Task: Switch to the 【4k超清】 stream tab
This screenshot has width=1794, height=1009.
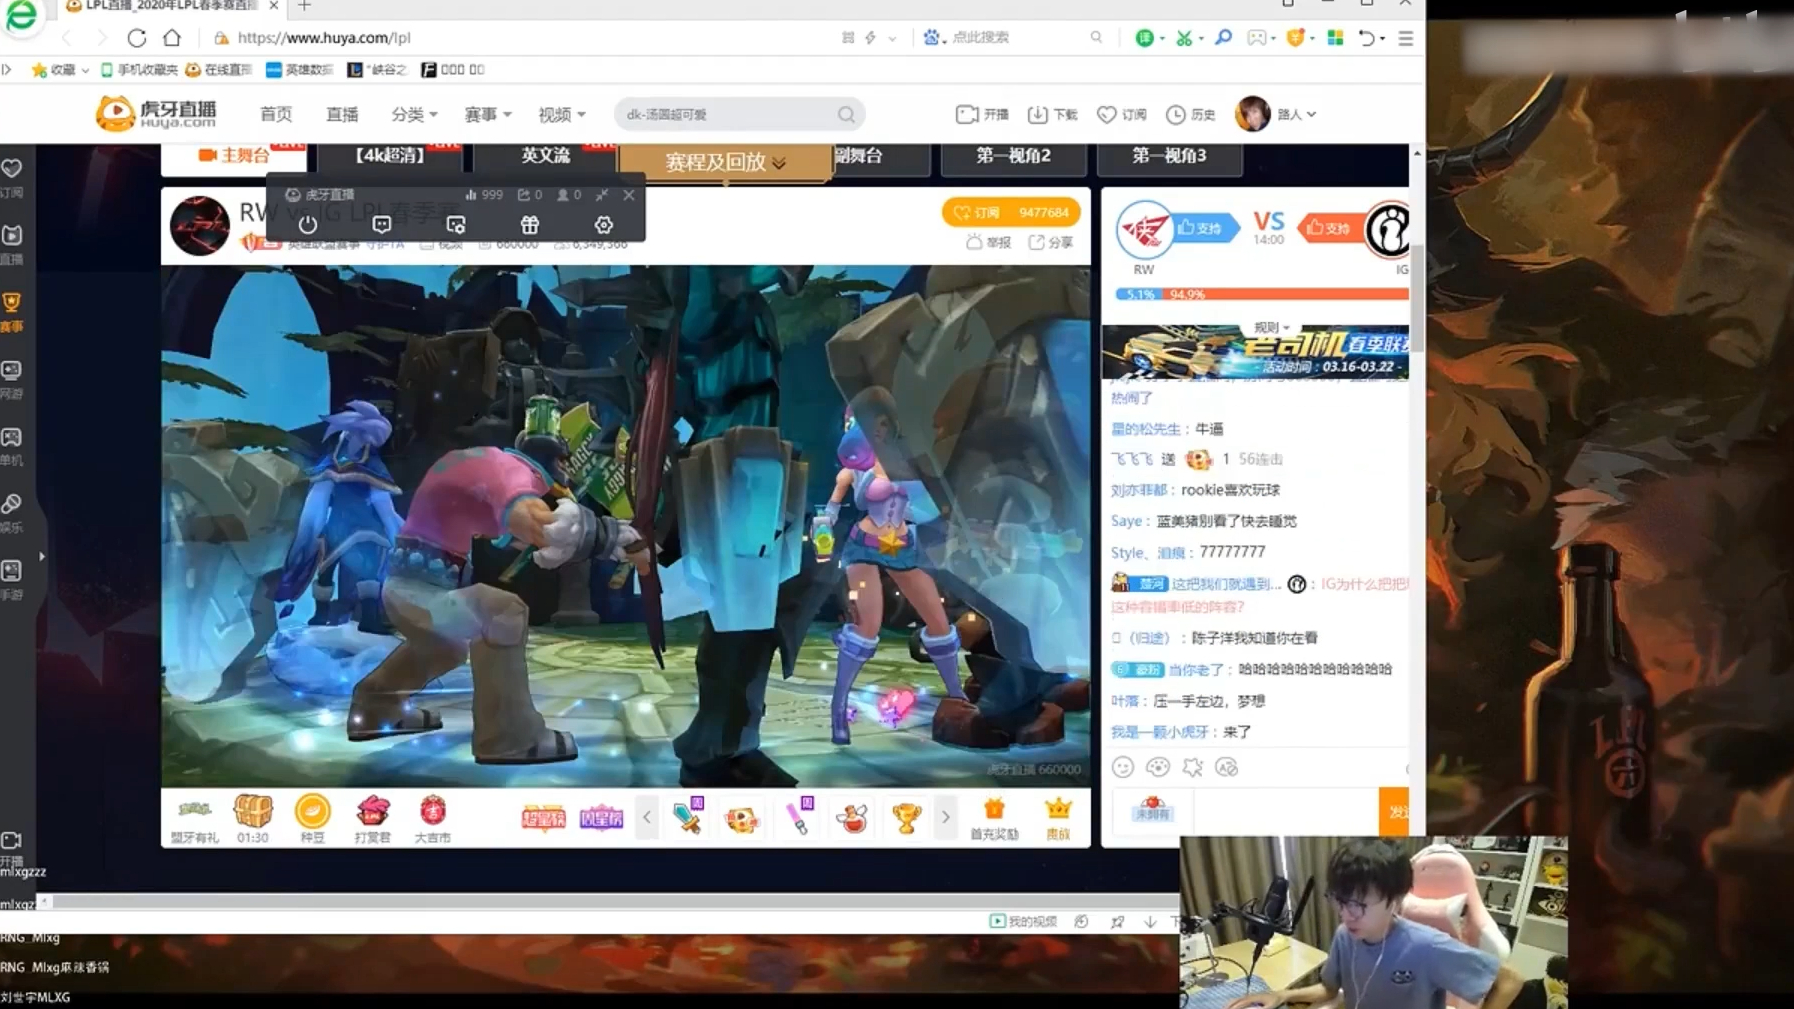Action: click(390, 155)
